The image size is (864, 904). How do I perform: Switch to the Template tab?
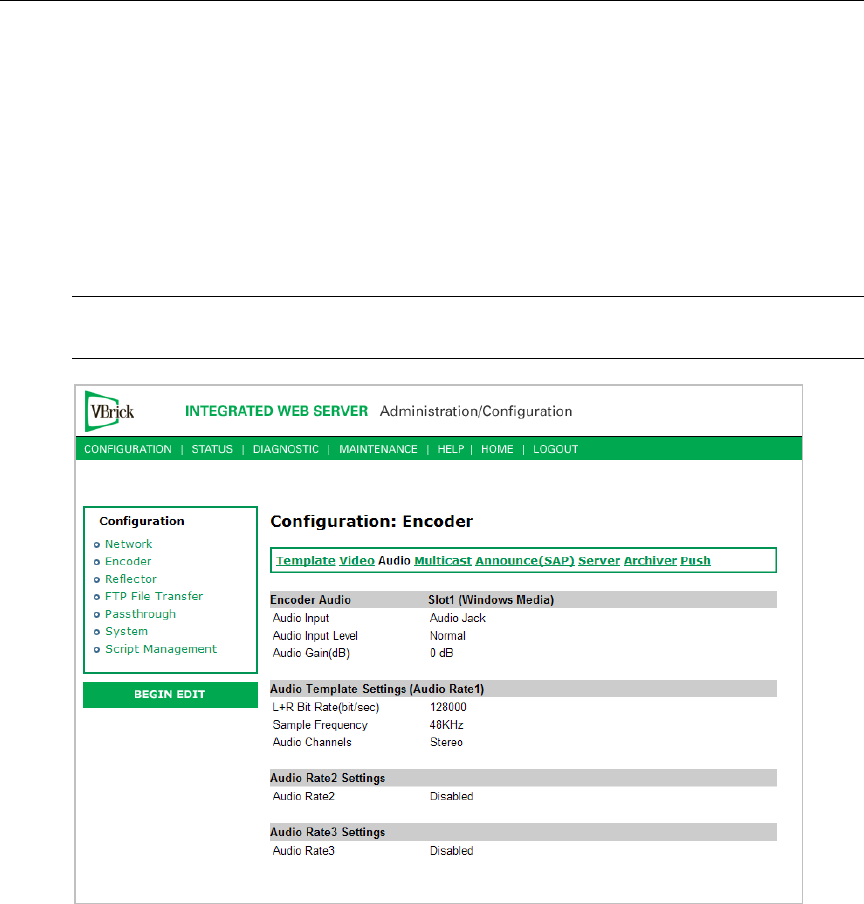point(305,560)
